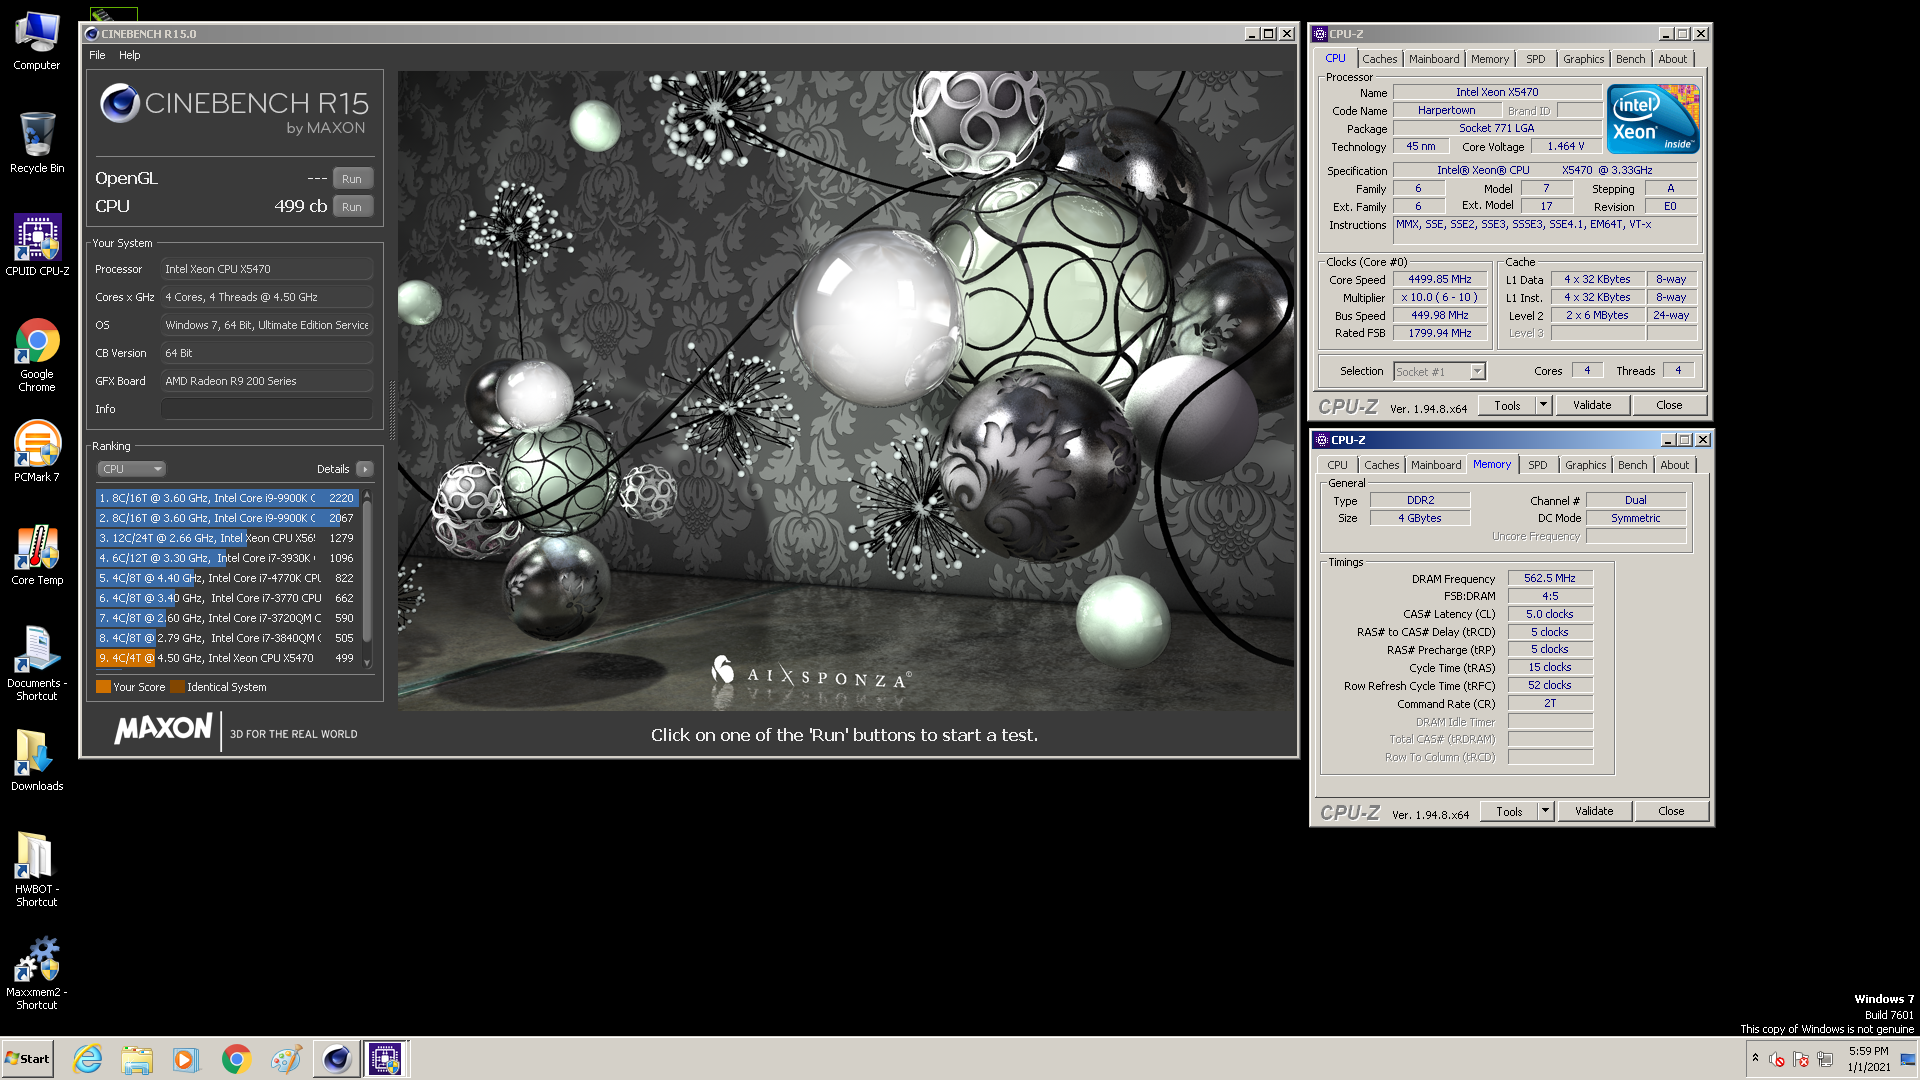Open Windows Explorer from the taskbar
The height and width of the screenshot is (1080, 1920).
click(137, 1059)
